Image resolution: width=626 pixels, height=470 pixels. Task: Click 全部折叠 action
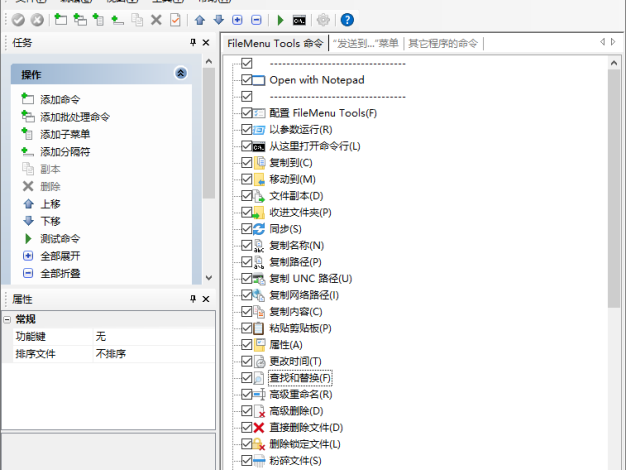60,274
